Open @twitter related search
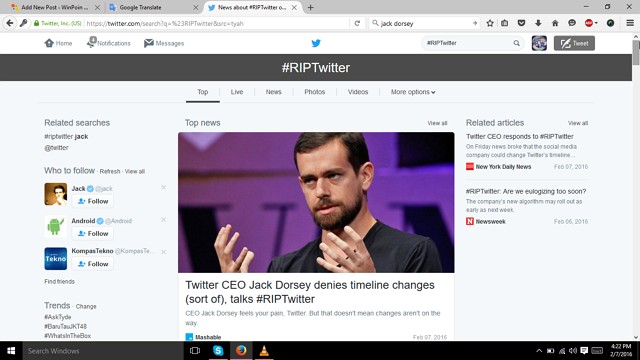Image resolution: width=640 pixels, height=360 pixels. coord(56,148)
